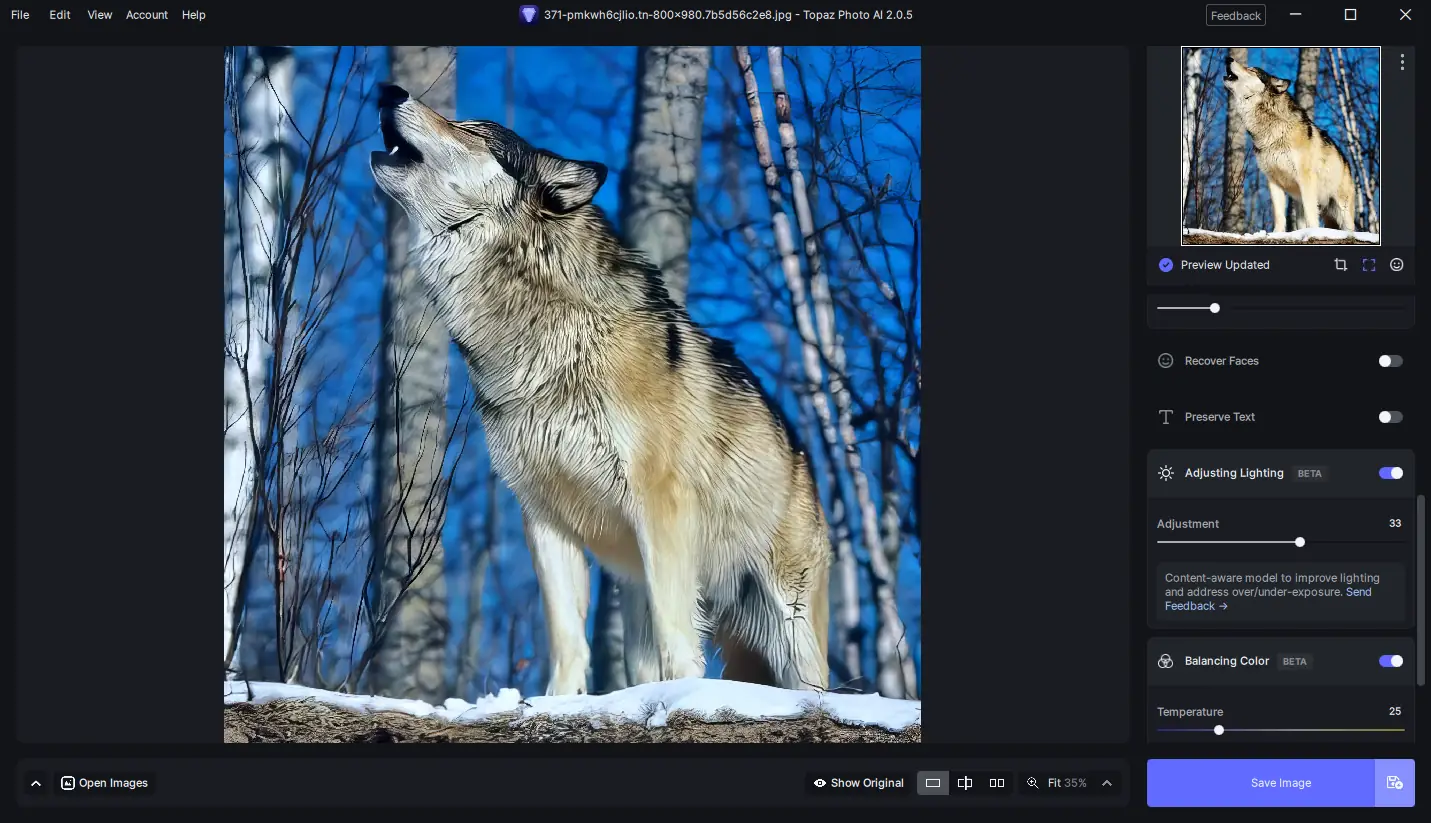The width and height of the screenshot is (1431, 823).
Task: Click the single view mode icon
Action: coord(933,783)
